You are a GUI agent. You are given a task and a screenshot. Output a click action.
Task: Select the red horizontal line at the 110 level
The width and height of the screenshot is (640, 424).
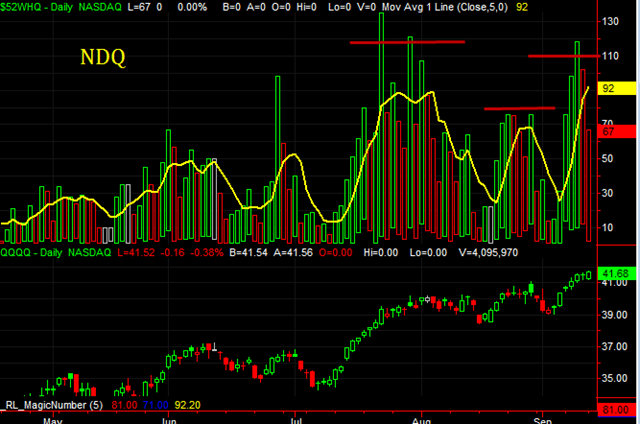click(x=563, y=56)
